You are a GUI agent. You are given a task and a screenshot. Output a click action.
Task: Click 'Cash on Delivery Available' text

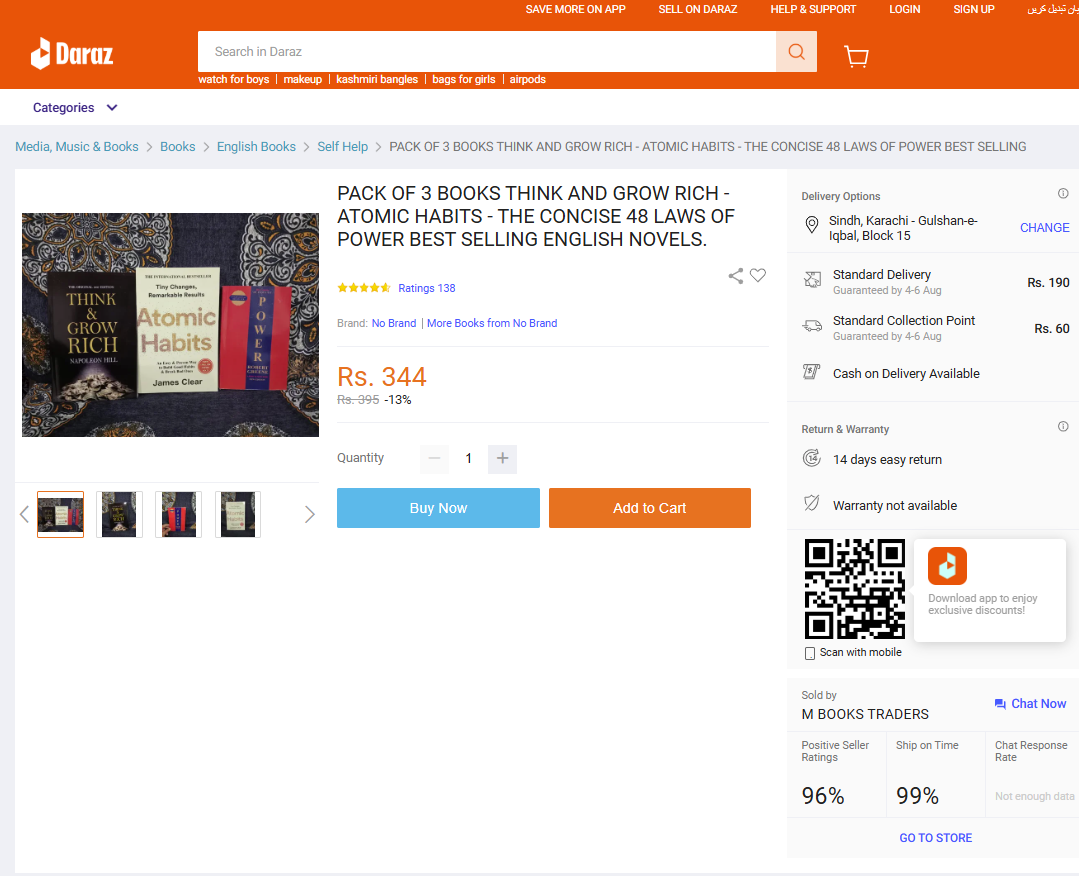pos(906,374)
